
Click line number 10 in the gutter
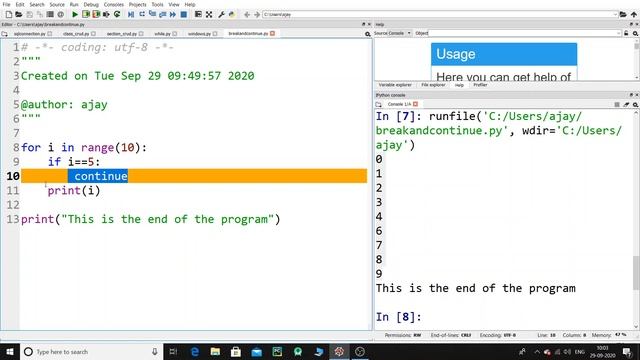(x=13, y=176)
